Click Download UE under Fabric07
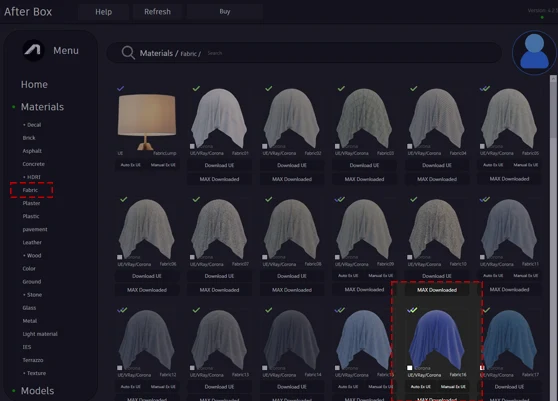 pyautogui.click(x=219, y=276)
